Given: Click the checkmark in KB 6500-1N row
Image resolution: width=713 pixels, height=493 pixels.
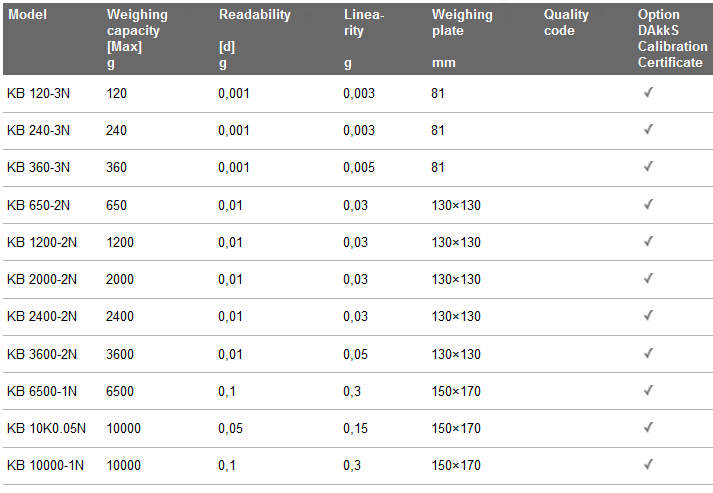Looking at the screenshot, I should point(648,390).
